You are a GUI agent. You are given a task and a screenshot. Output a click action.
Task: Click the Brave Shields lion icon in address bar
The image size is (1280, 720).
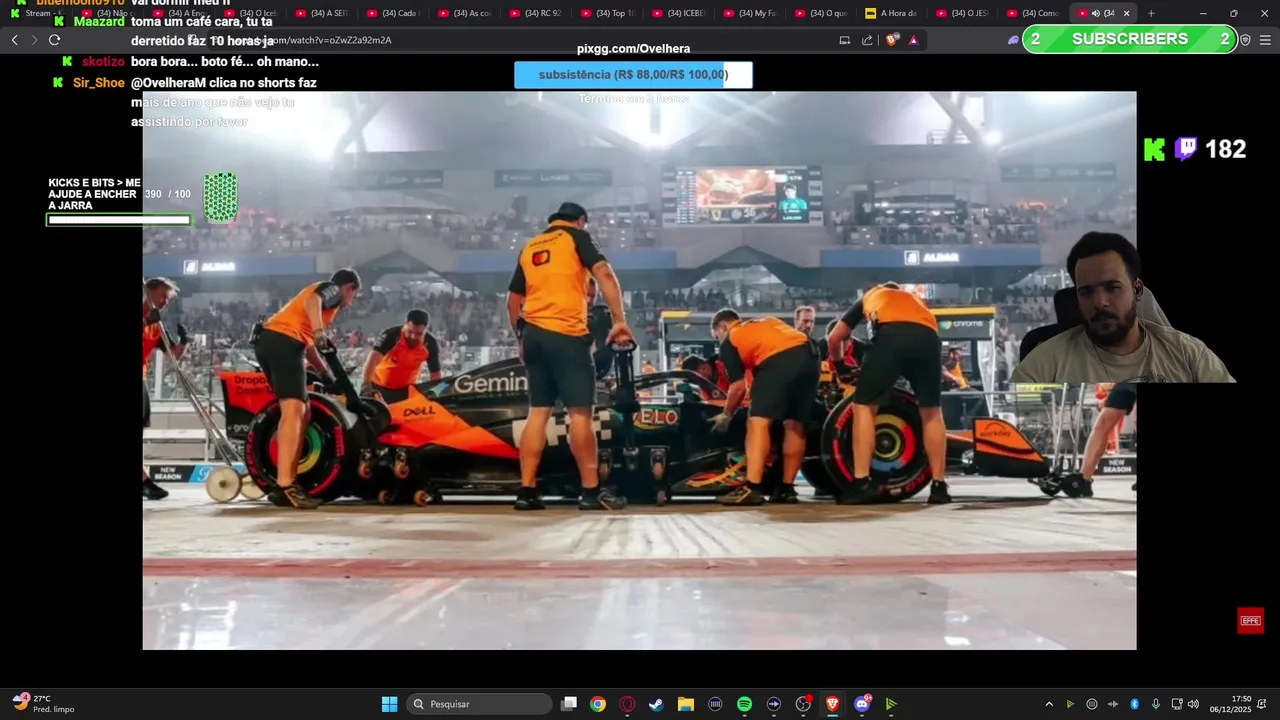tap(892, 40)
